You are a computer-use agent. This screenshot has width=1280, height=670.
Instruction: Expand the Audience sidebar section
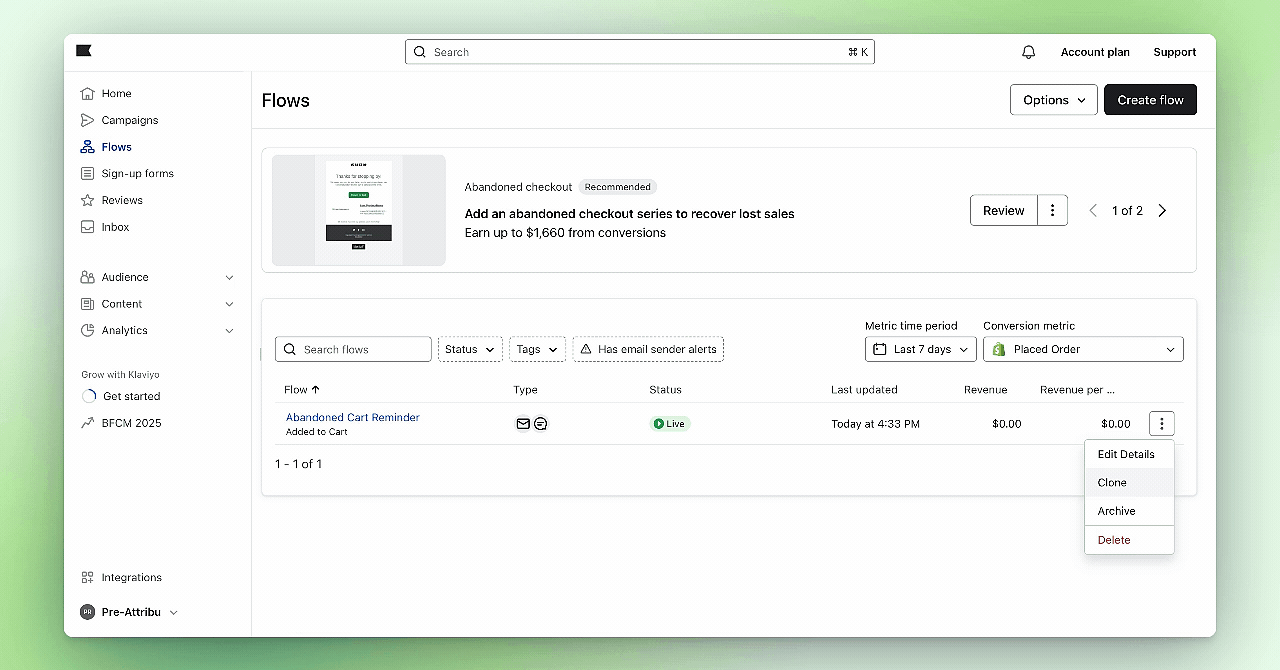(x=229, y=277)
